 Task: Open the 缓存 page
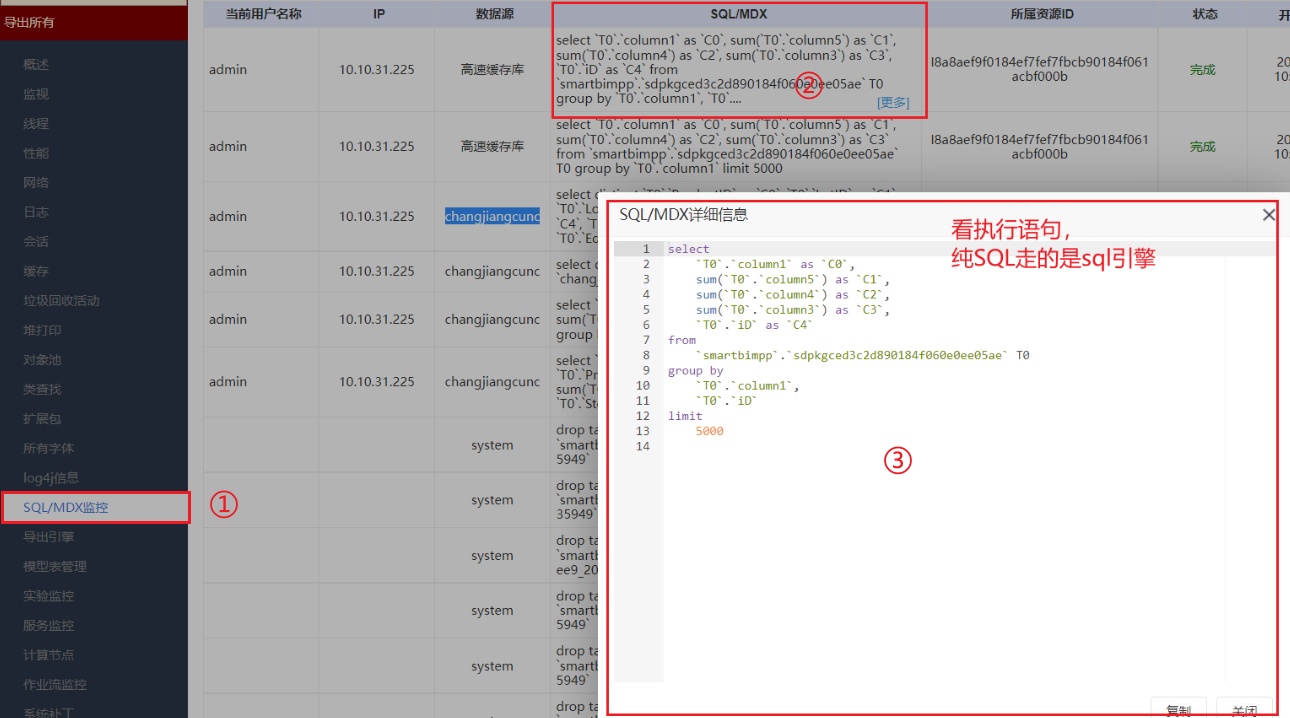pos(36,271)
